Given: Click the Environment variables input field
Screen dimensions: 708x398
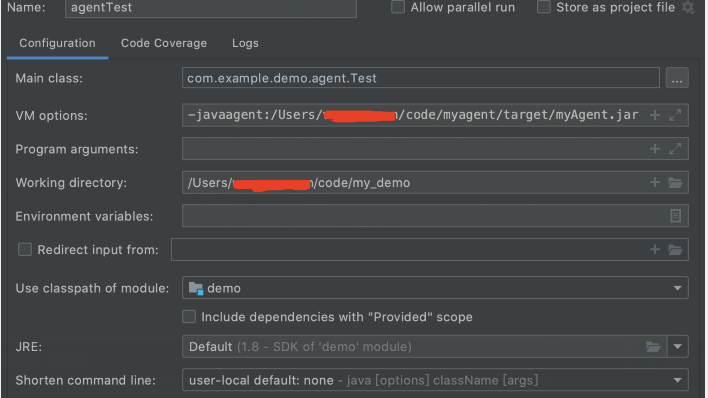Looking at the screenshot, I should (435, 216).
